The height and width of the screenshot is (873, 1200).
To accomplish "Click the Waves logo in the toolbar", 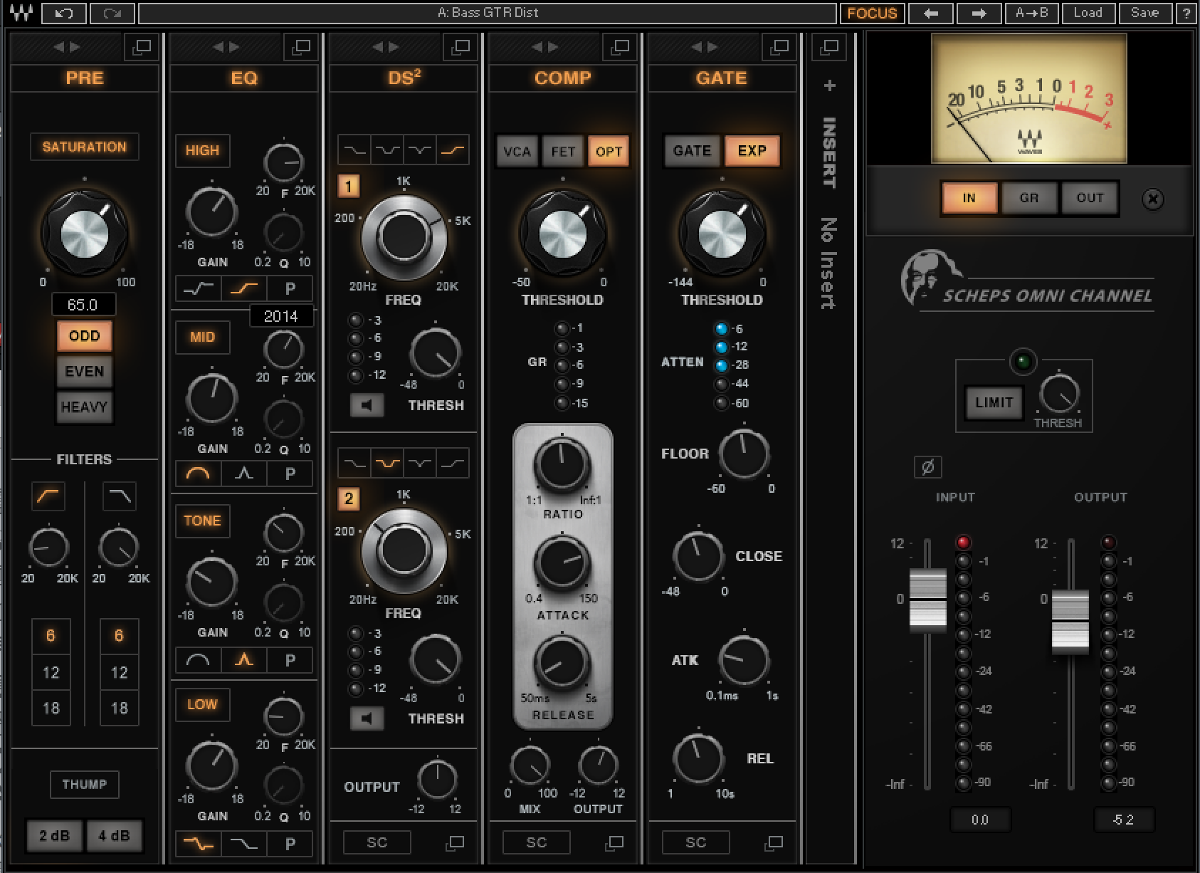I will [21, 13].
